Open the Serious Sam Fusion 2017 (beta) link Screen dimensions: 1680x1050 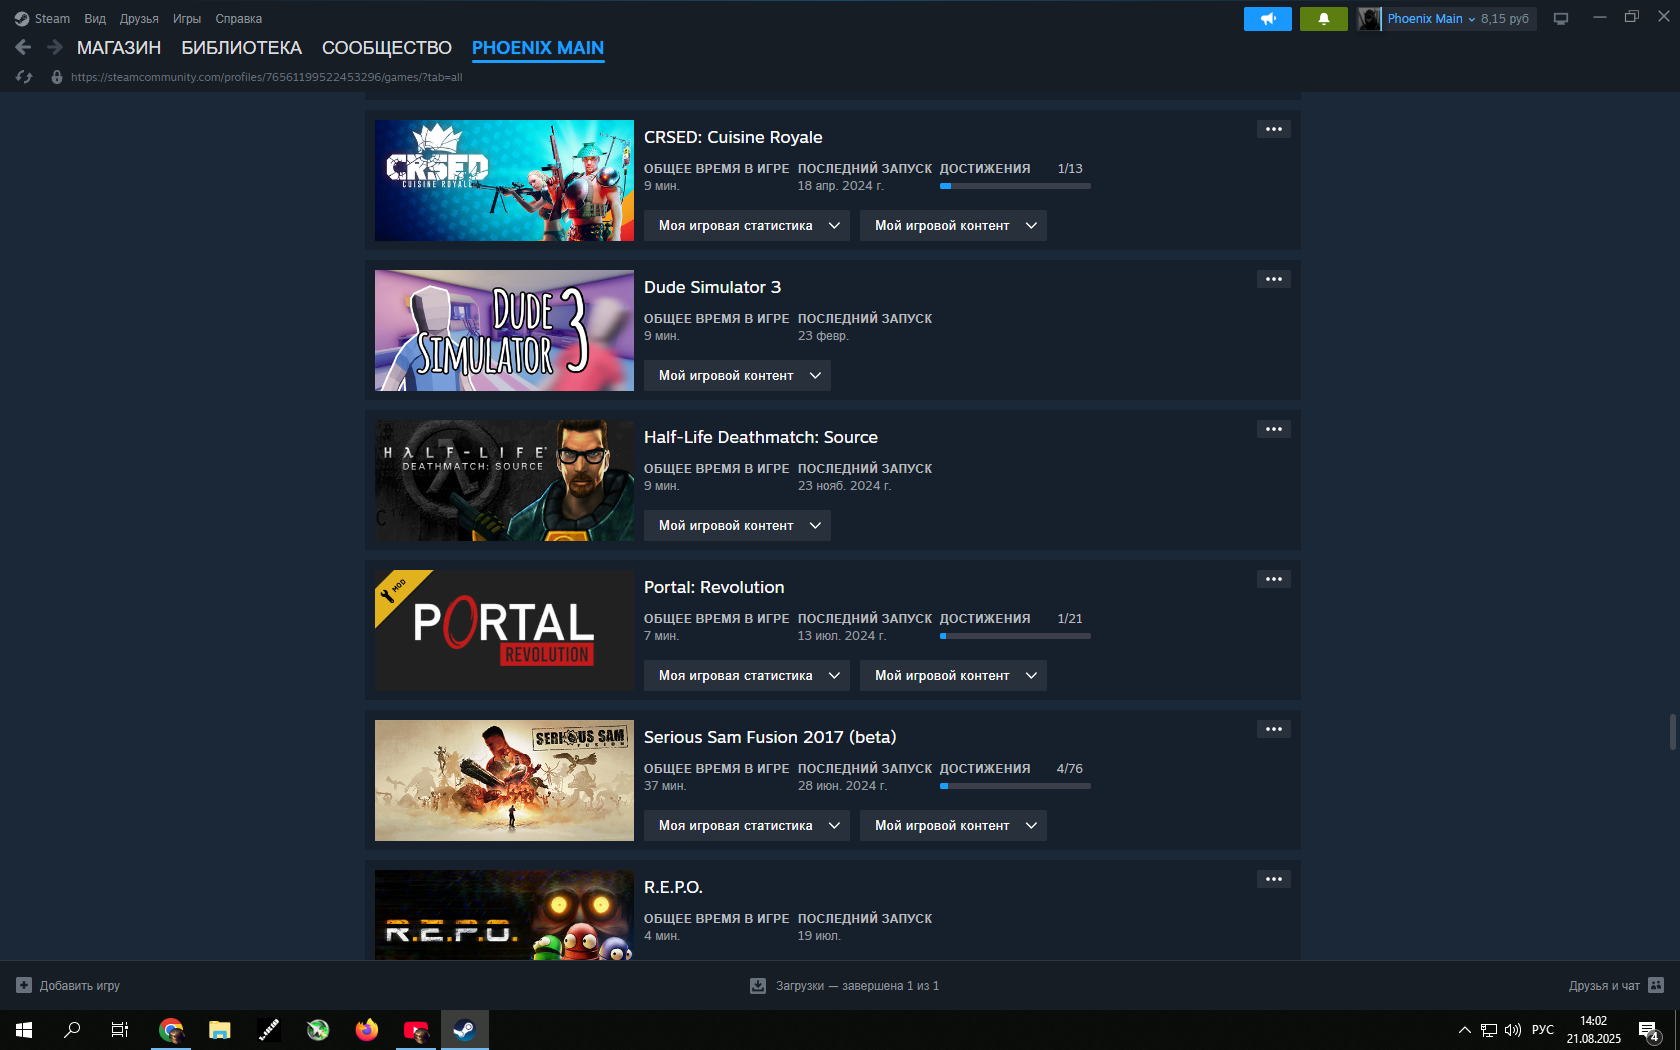tap(770, 737)
